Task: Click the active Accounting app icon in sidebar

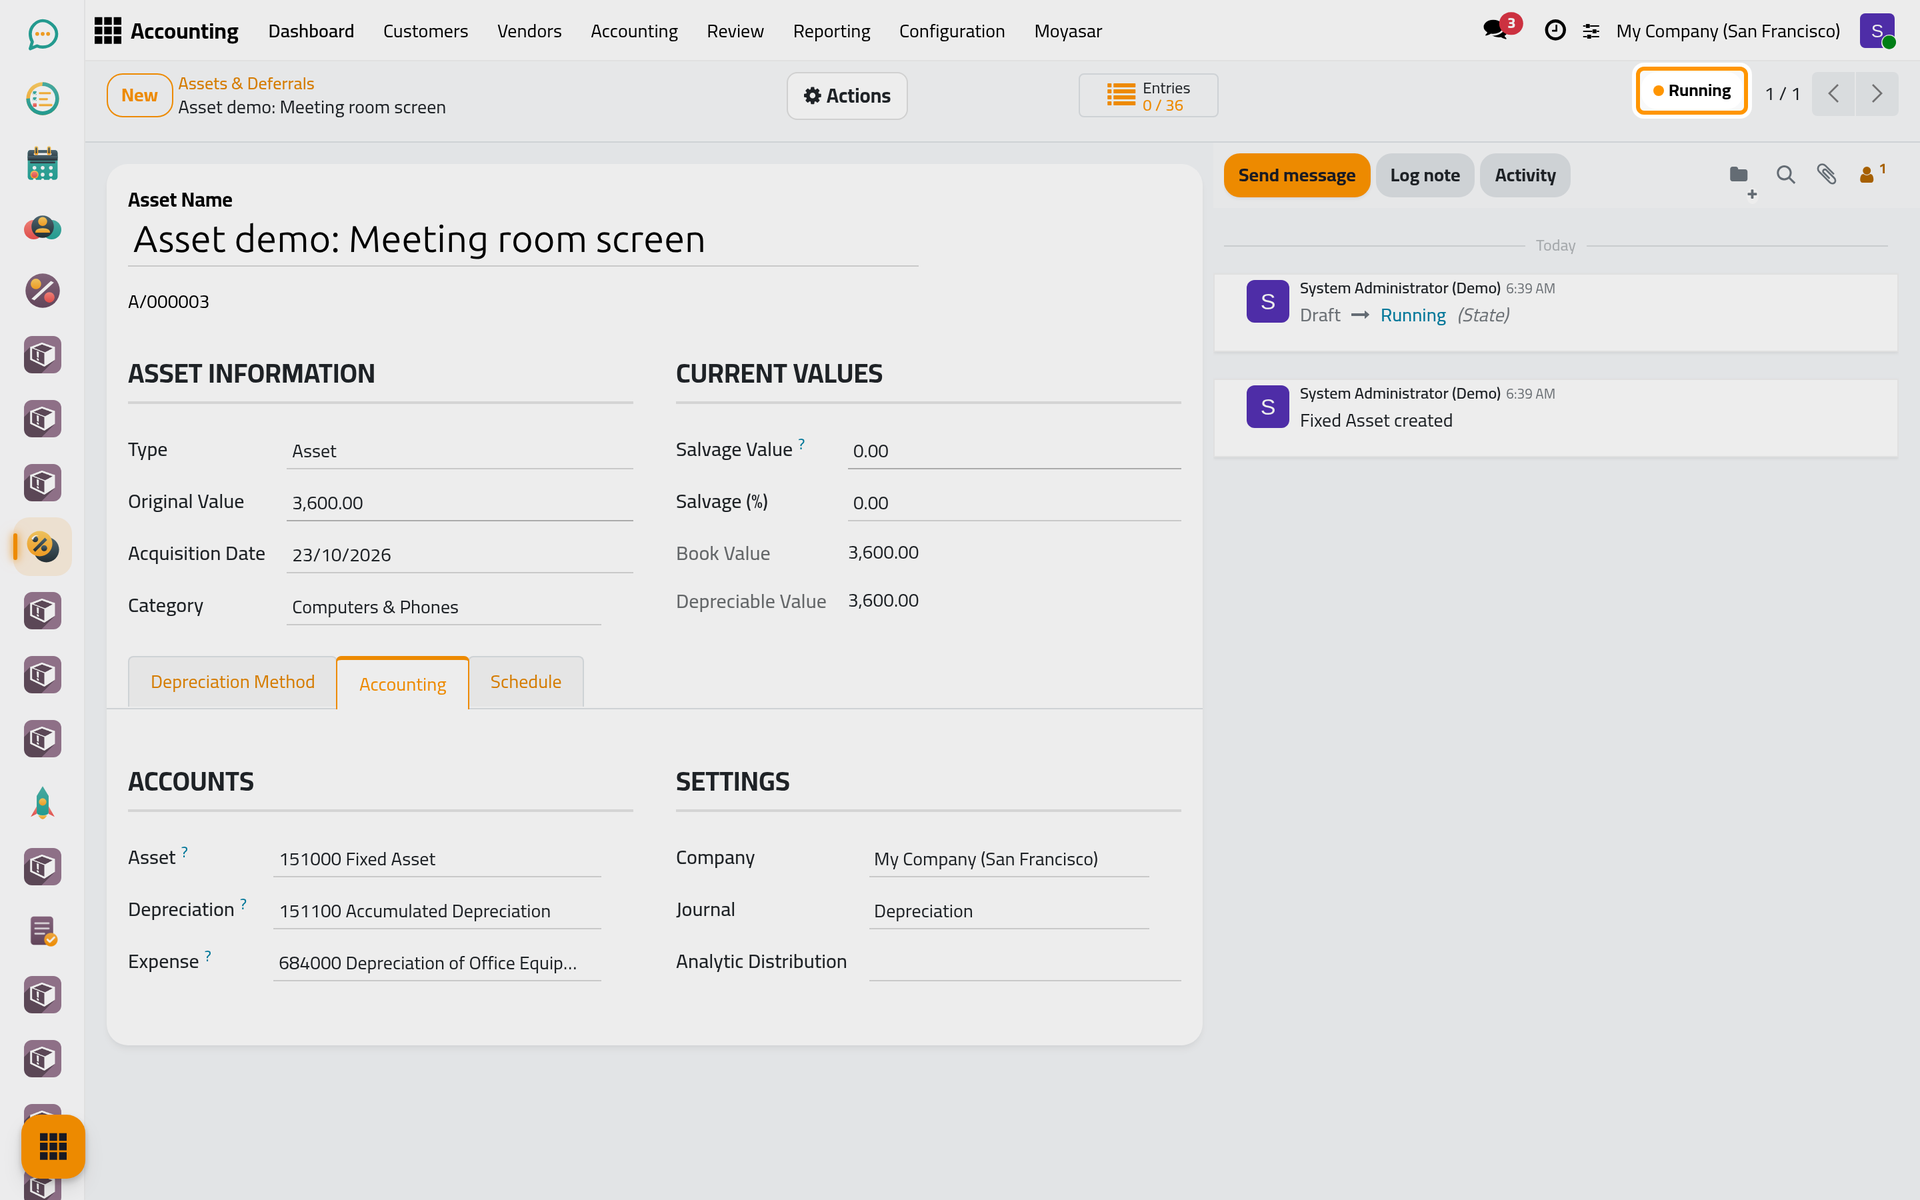Action: [x=42, y=547]
